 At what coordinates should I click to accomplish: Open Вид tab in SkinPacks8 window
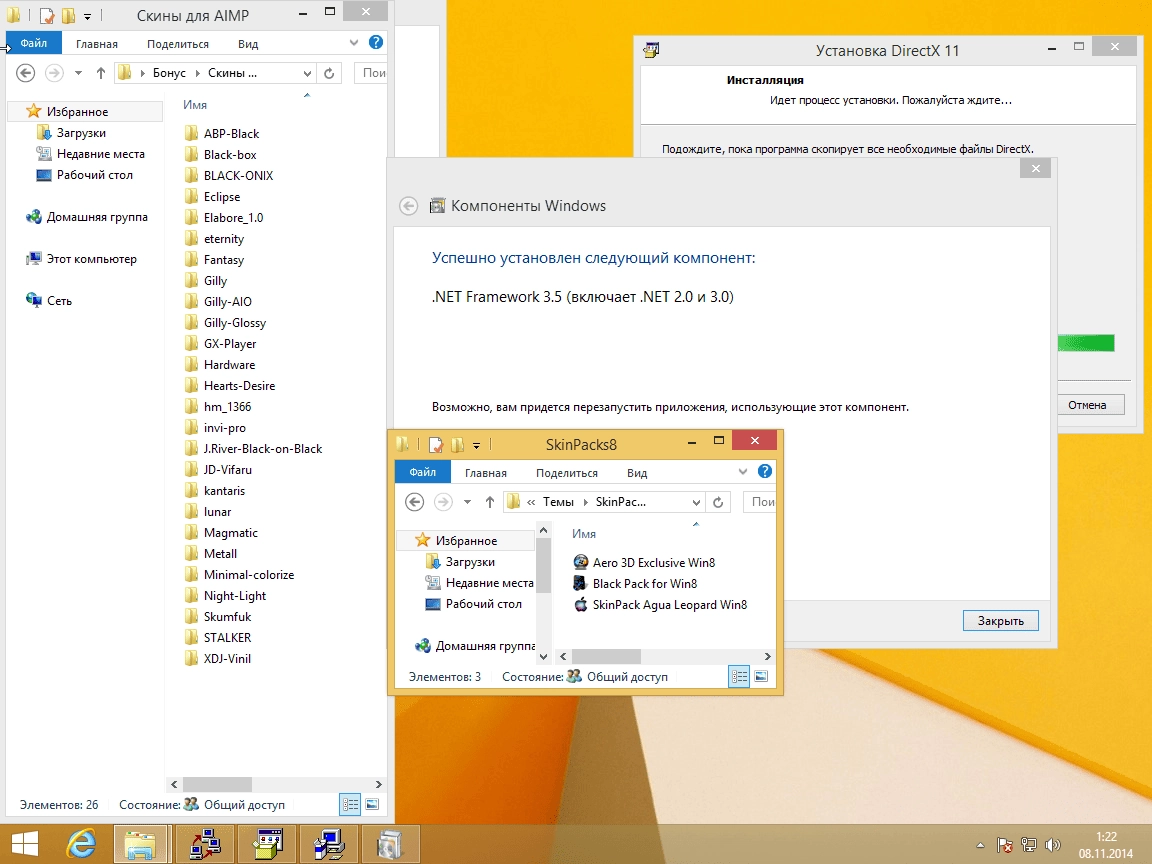pyautogui.click(x=637, y=473)
